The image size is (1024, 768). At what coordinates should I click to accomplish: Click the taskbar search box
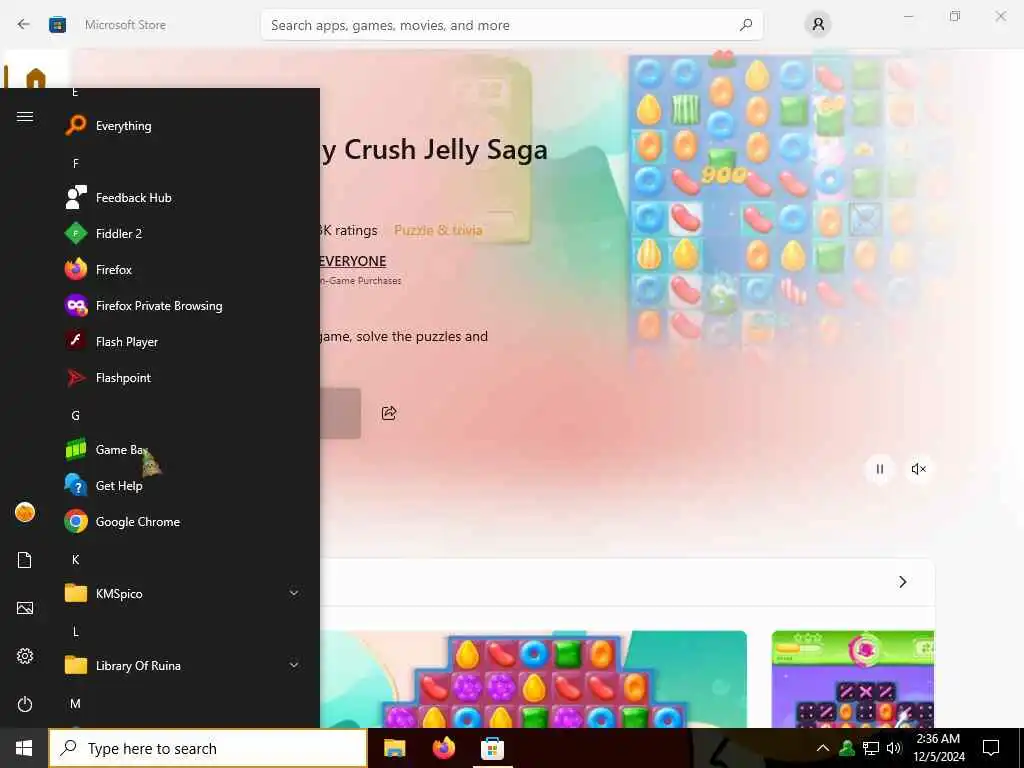tap(208, 748)
